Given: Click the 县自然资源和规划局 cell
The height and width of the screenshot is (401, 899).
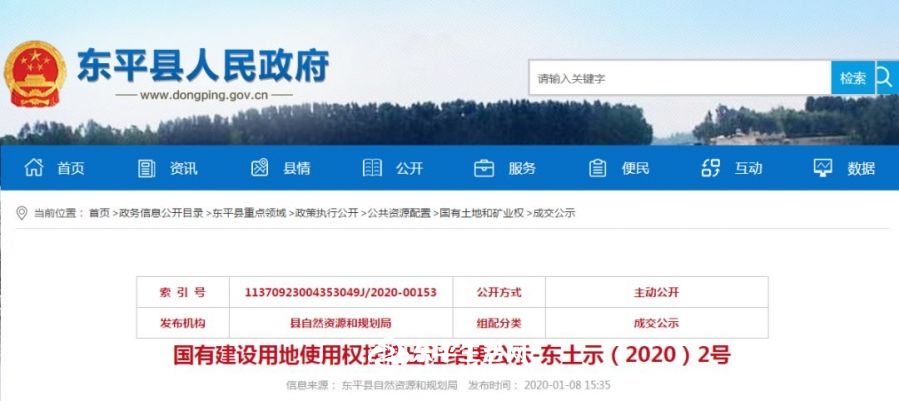Looking at the screenshot, I should click(x=341, y=323).
